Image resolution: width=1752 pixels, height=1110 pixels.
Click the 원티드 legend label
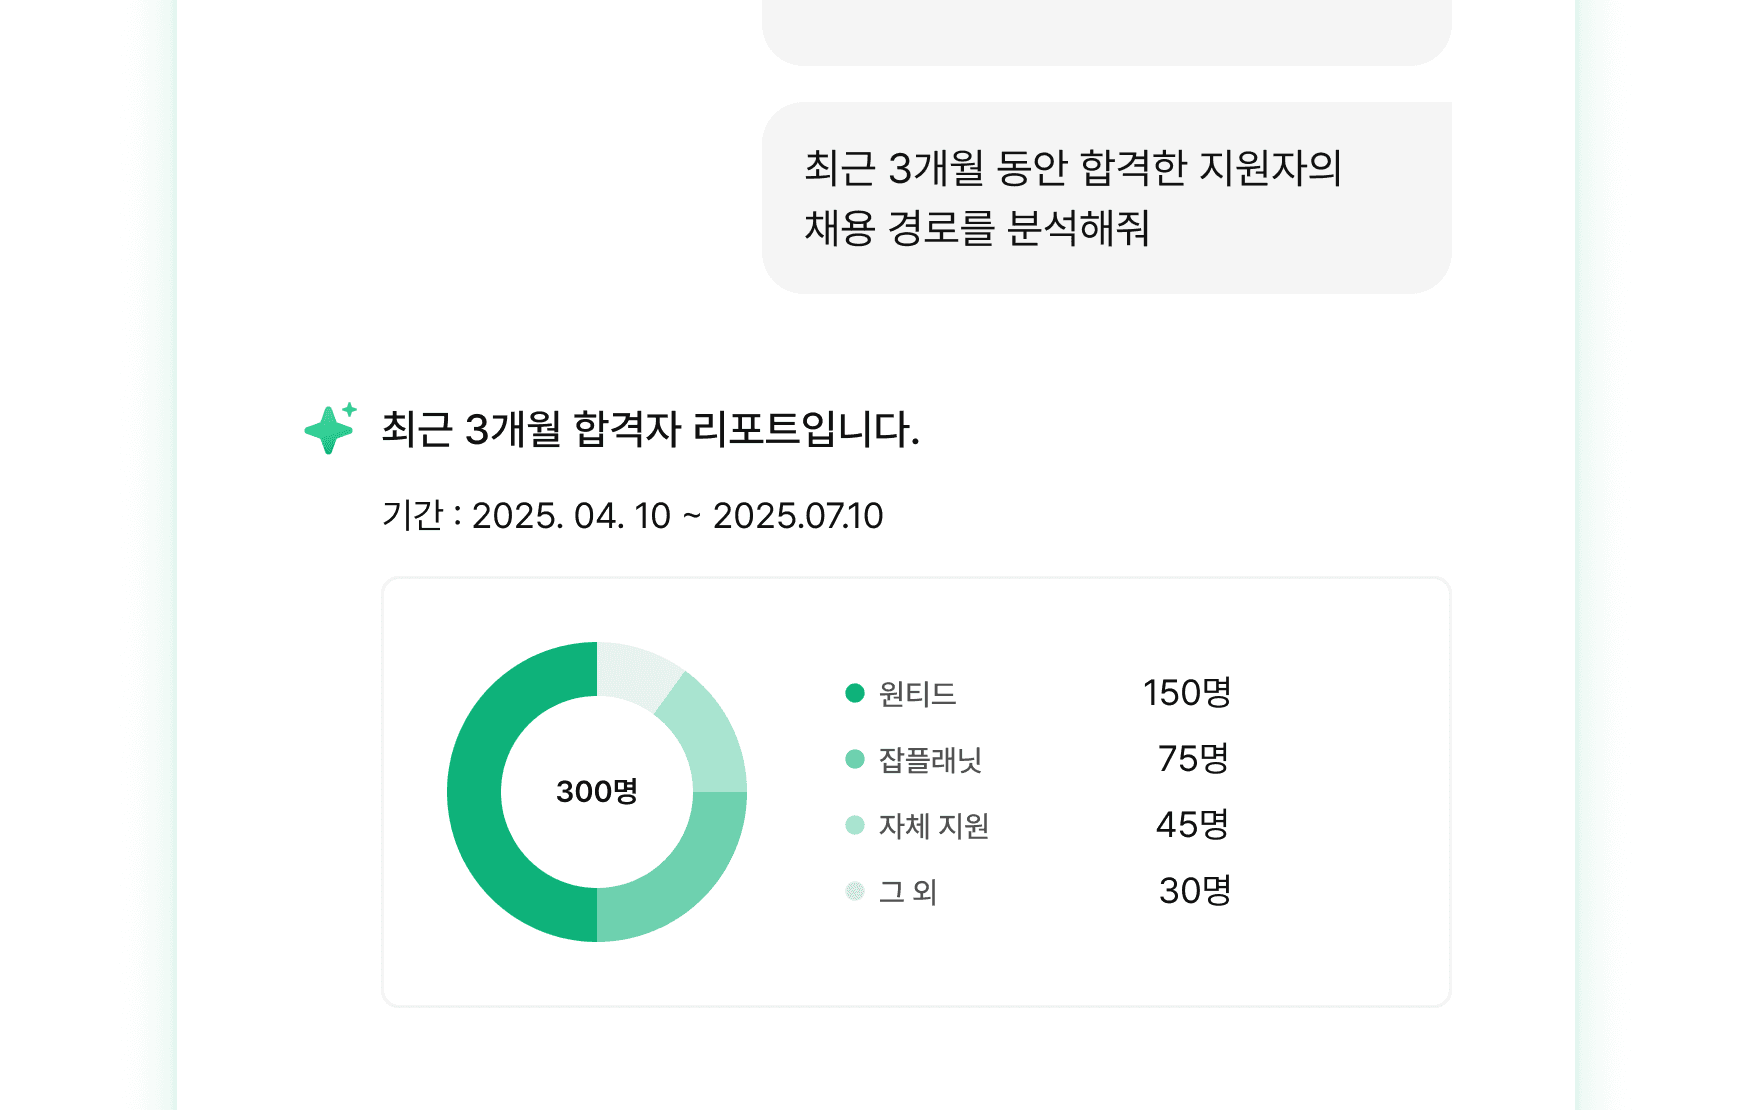point(917,694)
